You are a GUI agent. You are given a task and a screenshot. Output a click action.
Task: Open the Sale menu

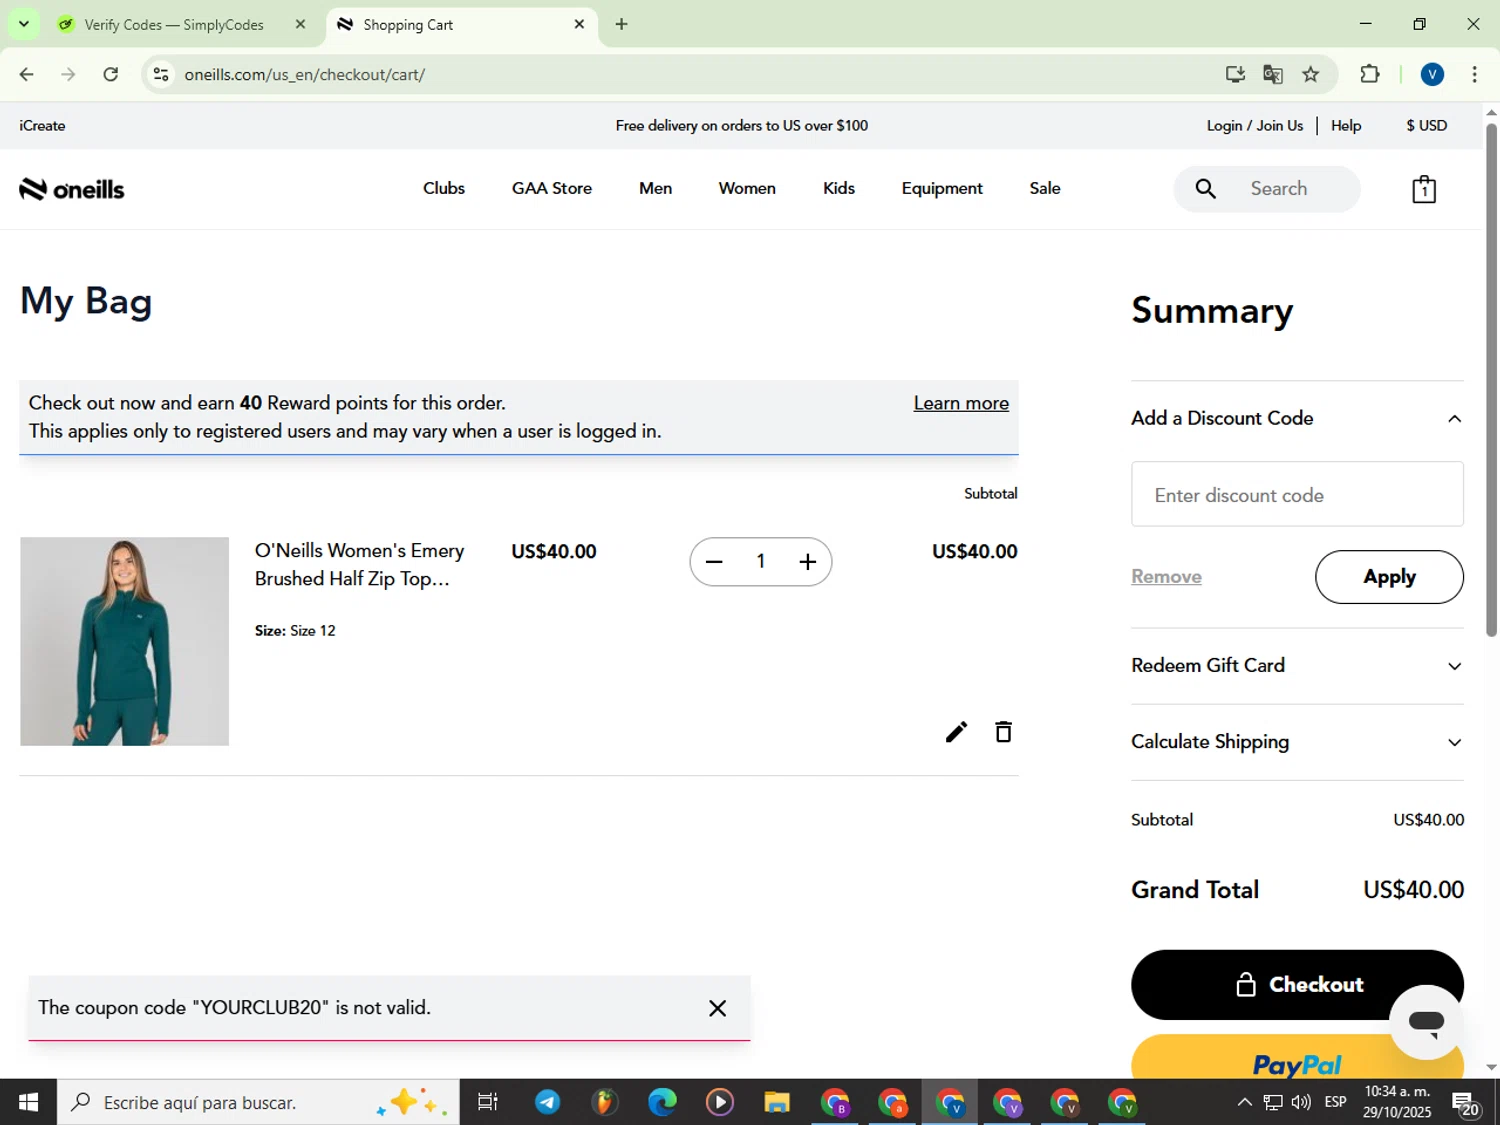(1045, 188)
